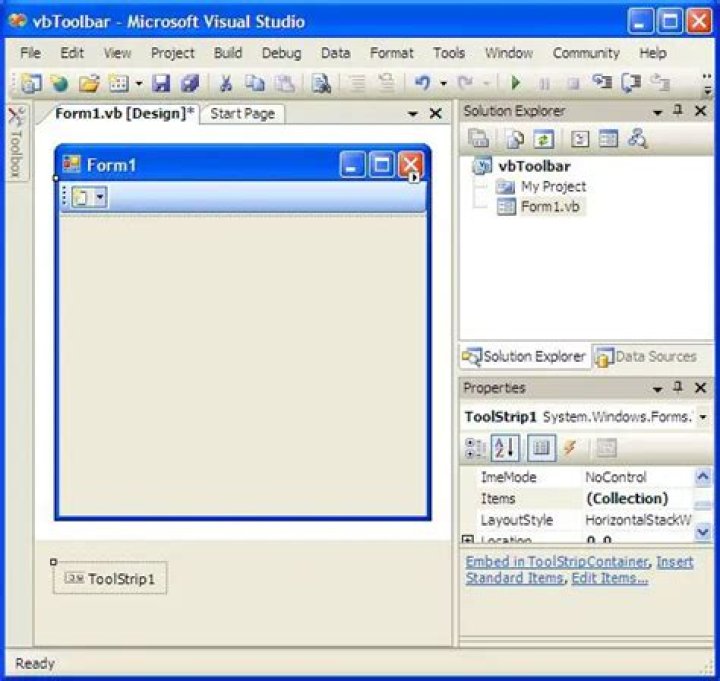
Task: Click the Categorized view icon in Properties
Action: [475, 448]
